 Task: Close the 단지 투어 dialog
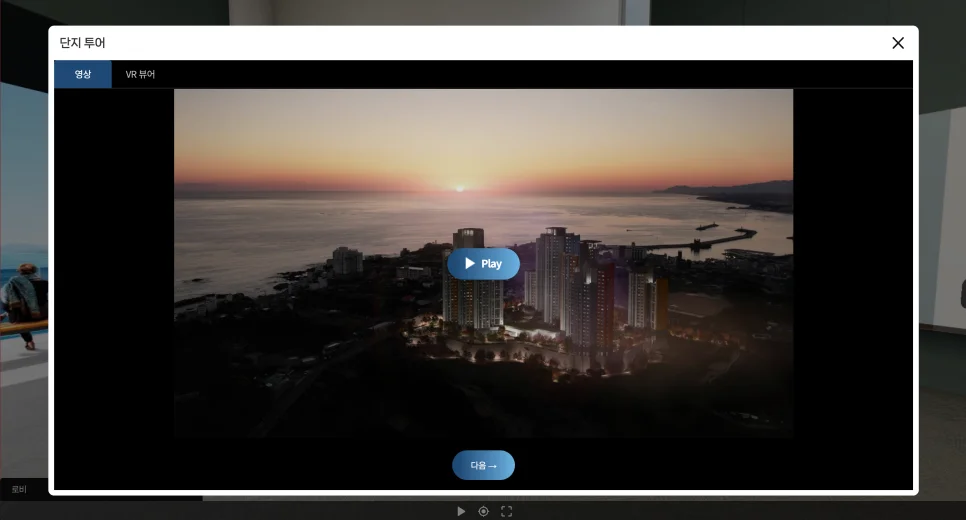coord(897,43)
